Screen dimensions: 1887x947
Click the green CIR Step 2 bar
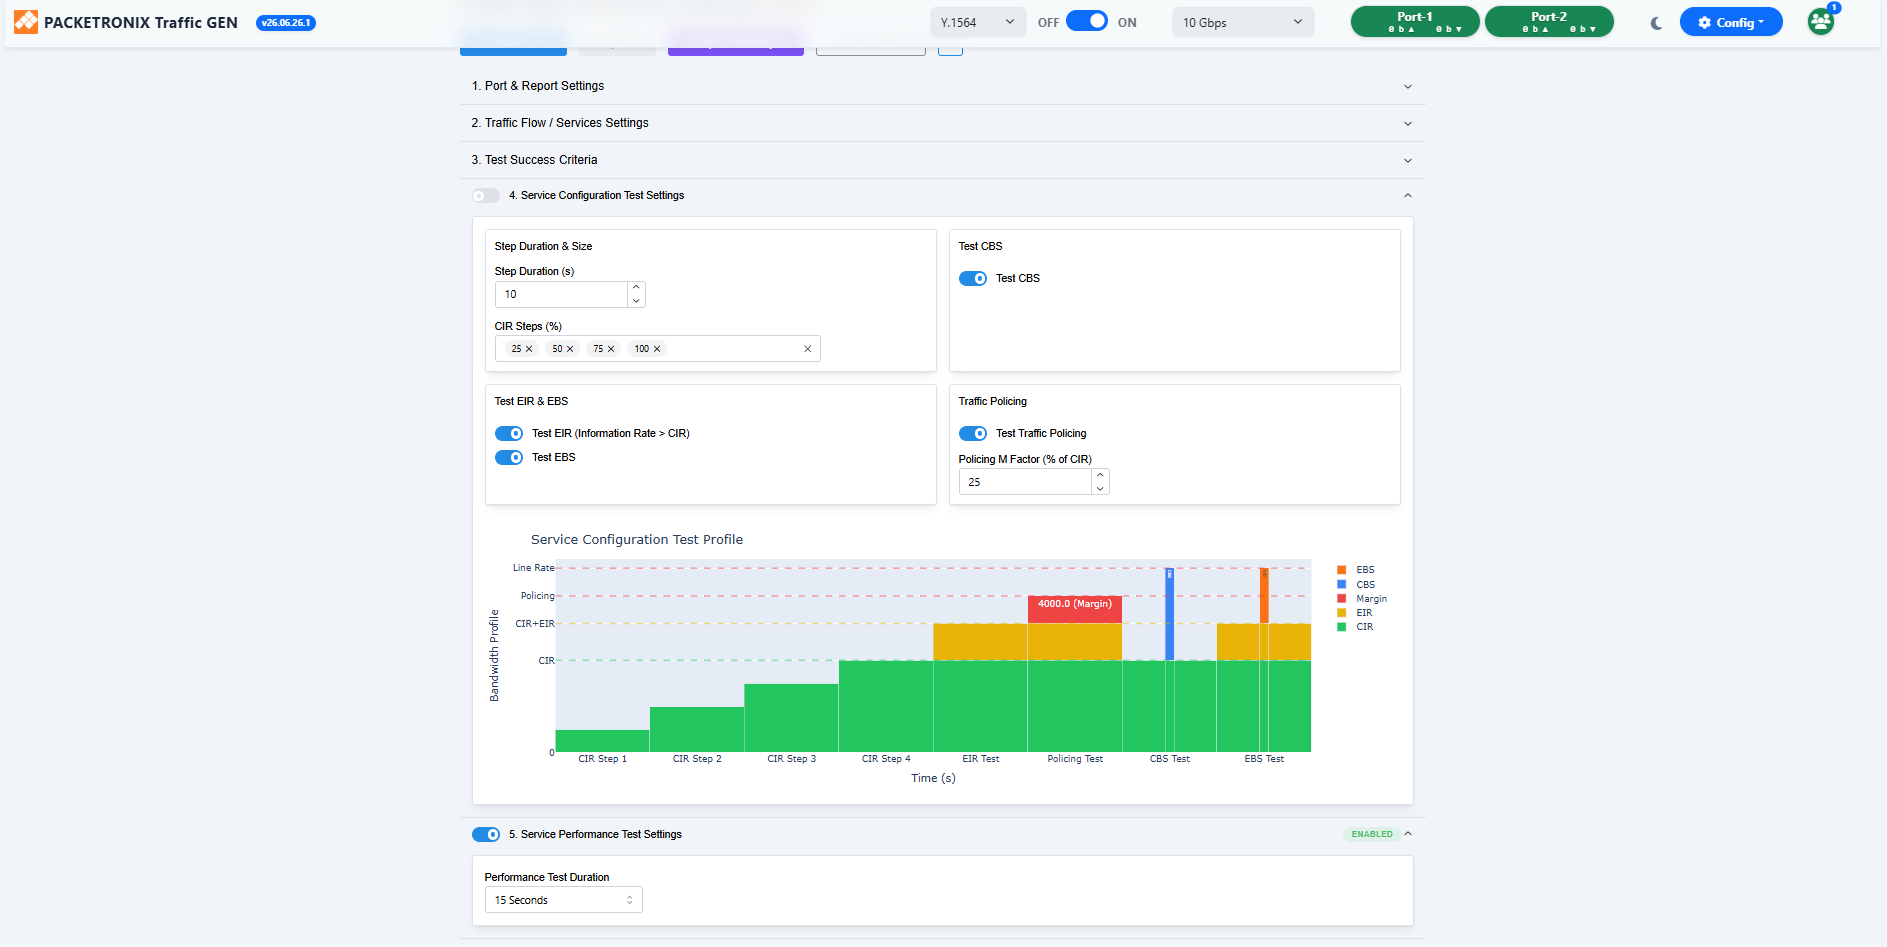click(x=697, y=730)
